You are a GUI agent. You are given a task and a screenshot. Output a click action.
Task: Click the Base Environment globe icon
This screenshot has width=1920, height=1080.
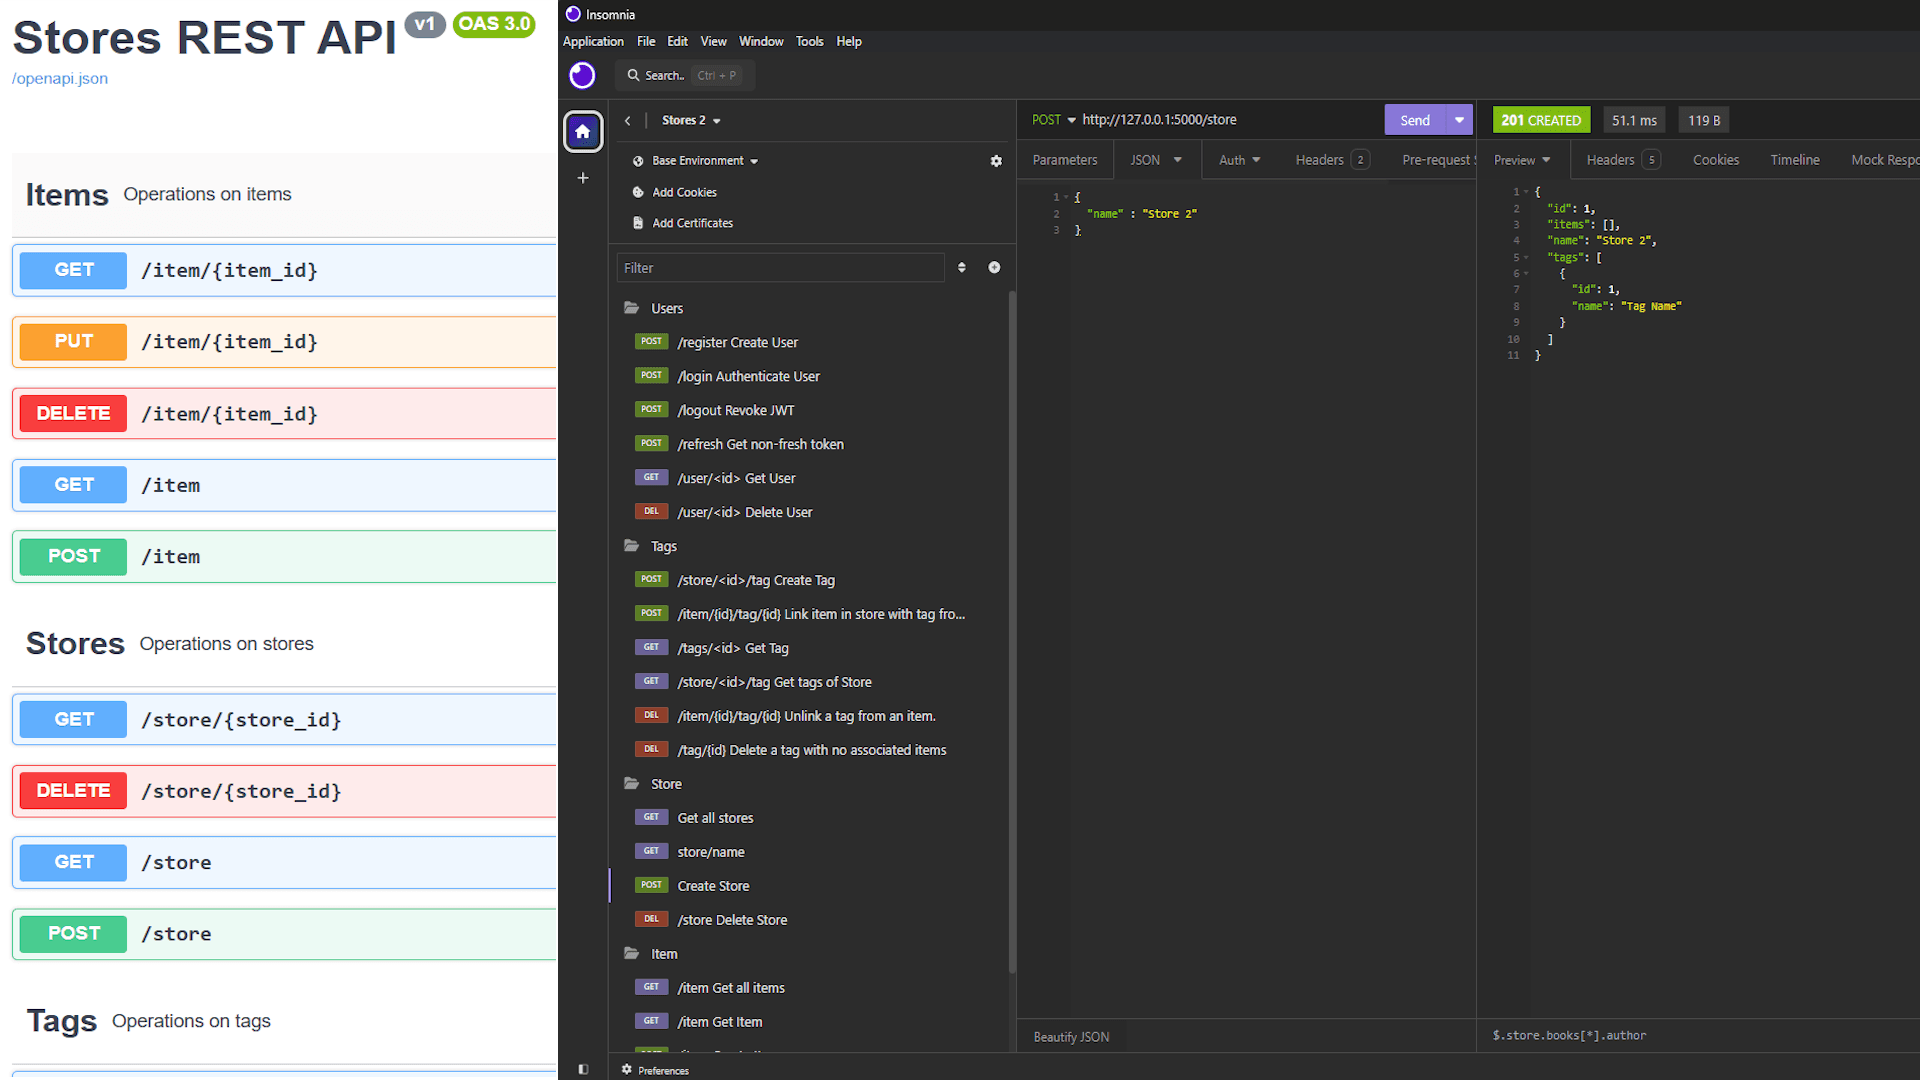point(638,161)
